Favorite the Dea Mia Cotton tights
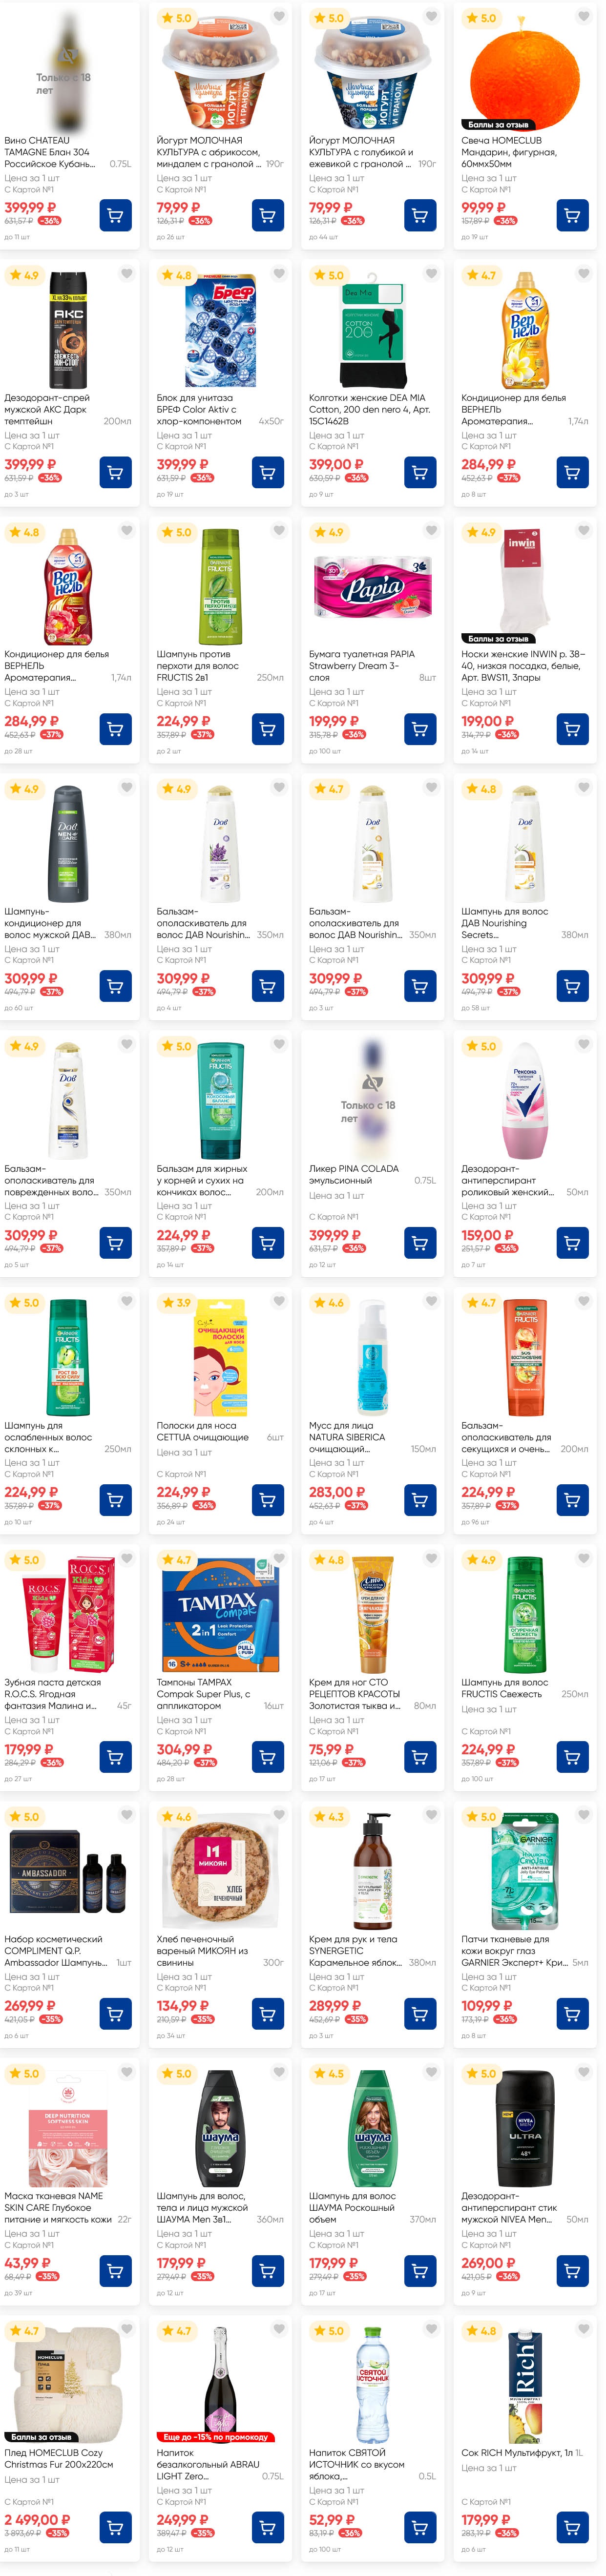This screenshot has height=2576, width=606. pyautogui.click(x=431, y=274)
